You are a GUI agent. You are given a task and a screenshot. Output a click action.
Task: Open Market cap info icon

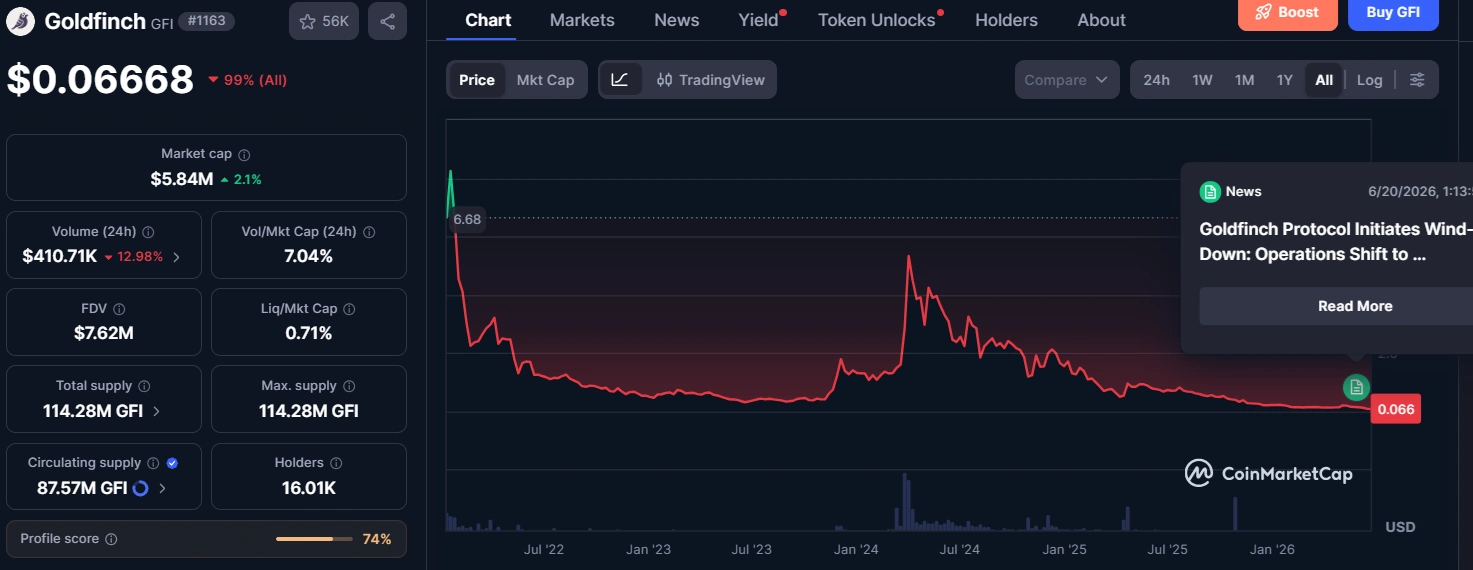244,155
